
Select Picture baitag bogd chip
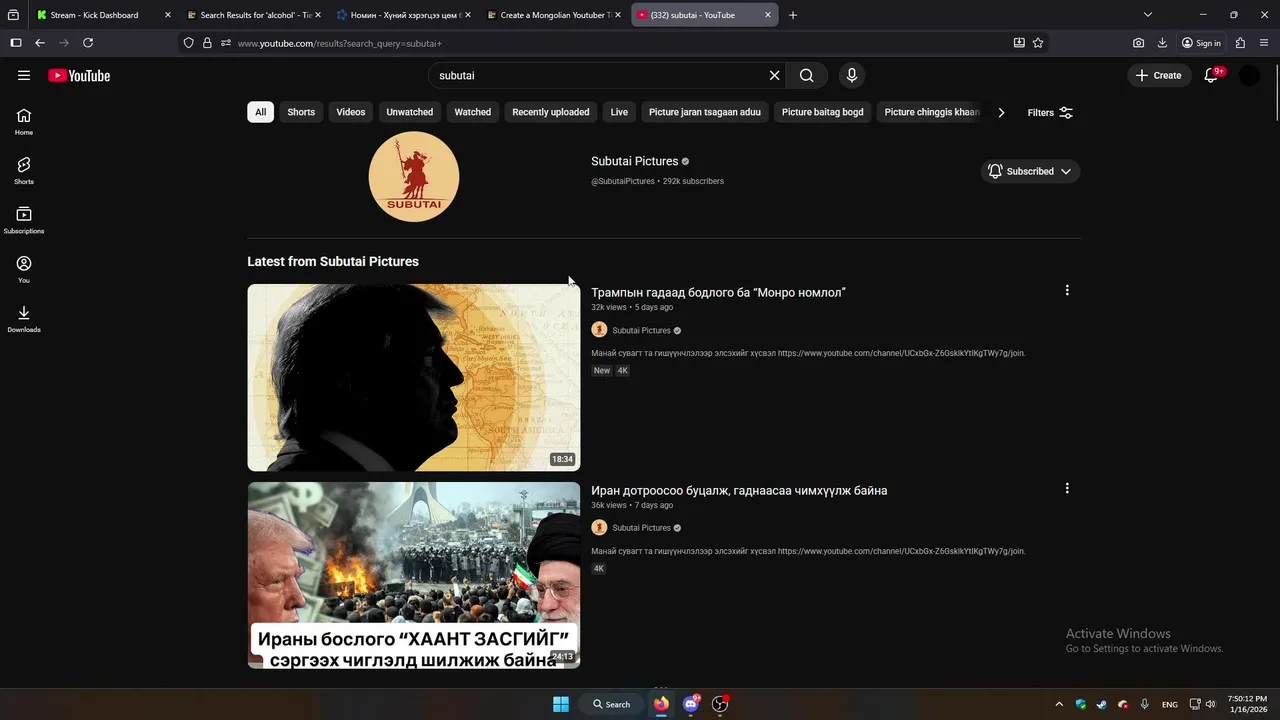coord(823,112)
